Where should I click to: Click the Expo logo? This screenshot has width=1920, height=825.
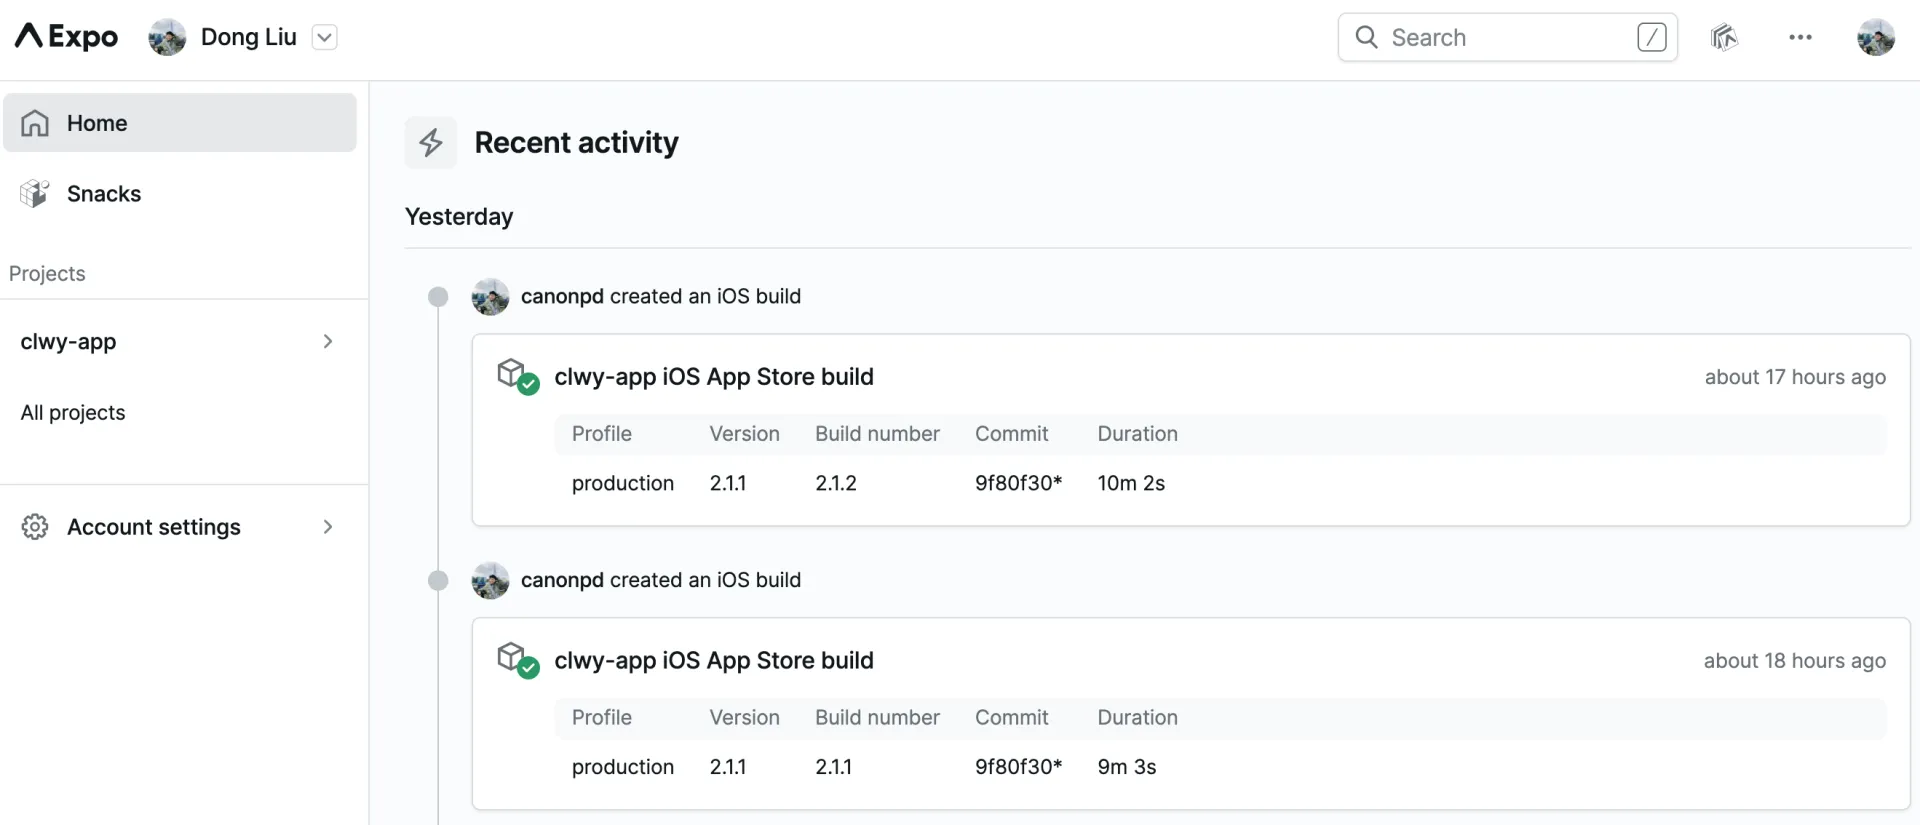click(x=66, y=37)
